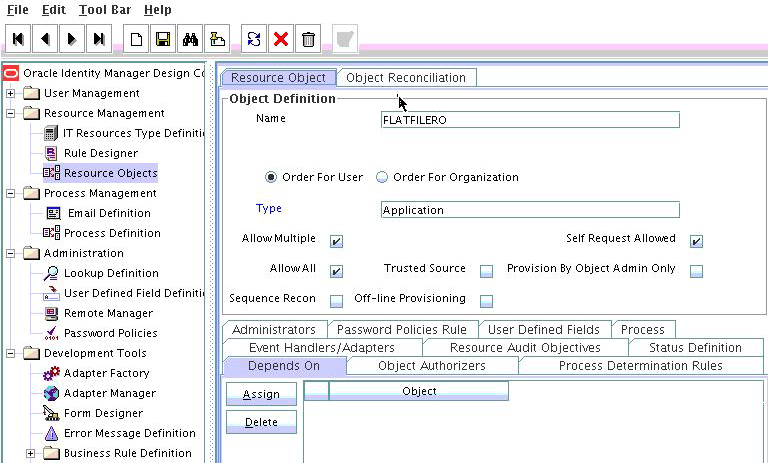This screenshot has height=466, width=768.
Task: Go to next record arrow icon
Action: [72, 39]
